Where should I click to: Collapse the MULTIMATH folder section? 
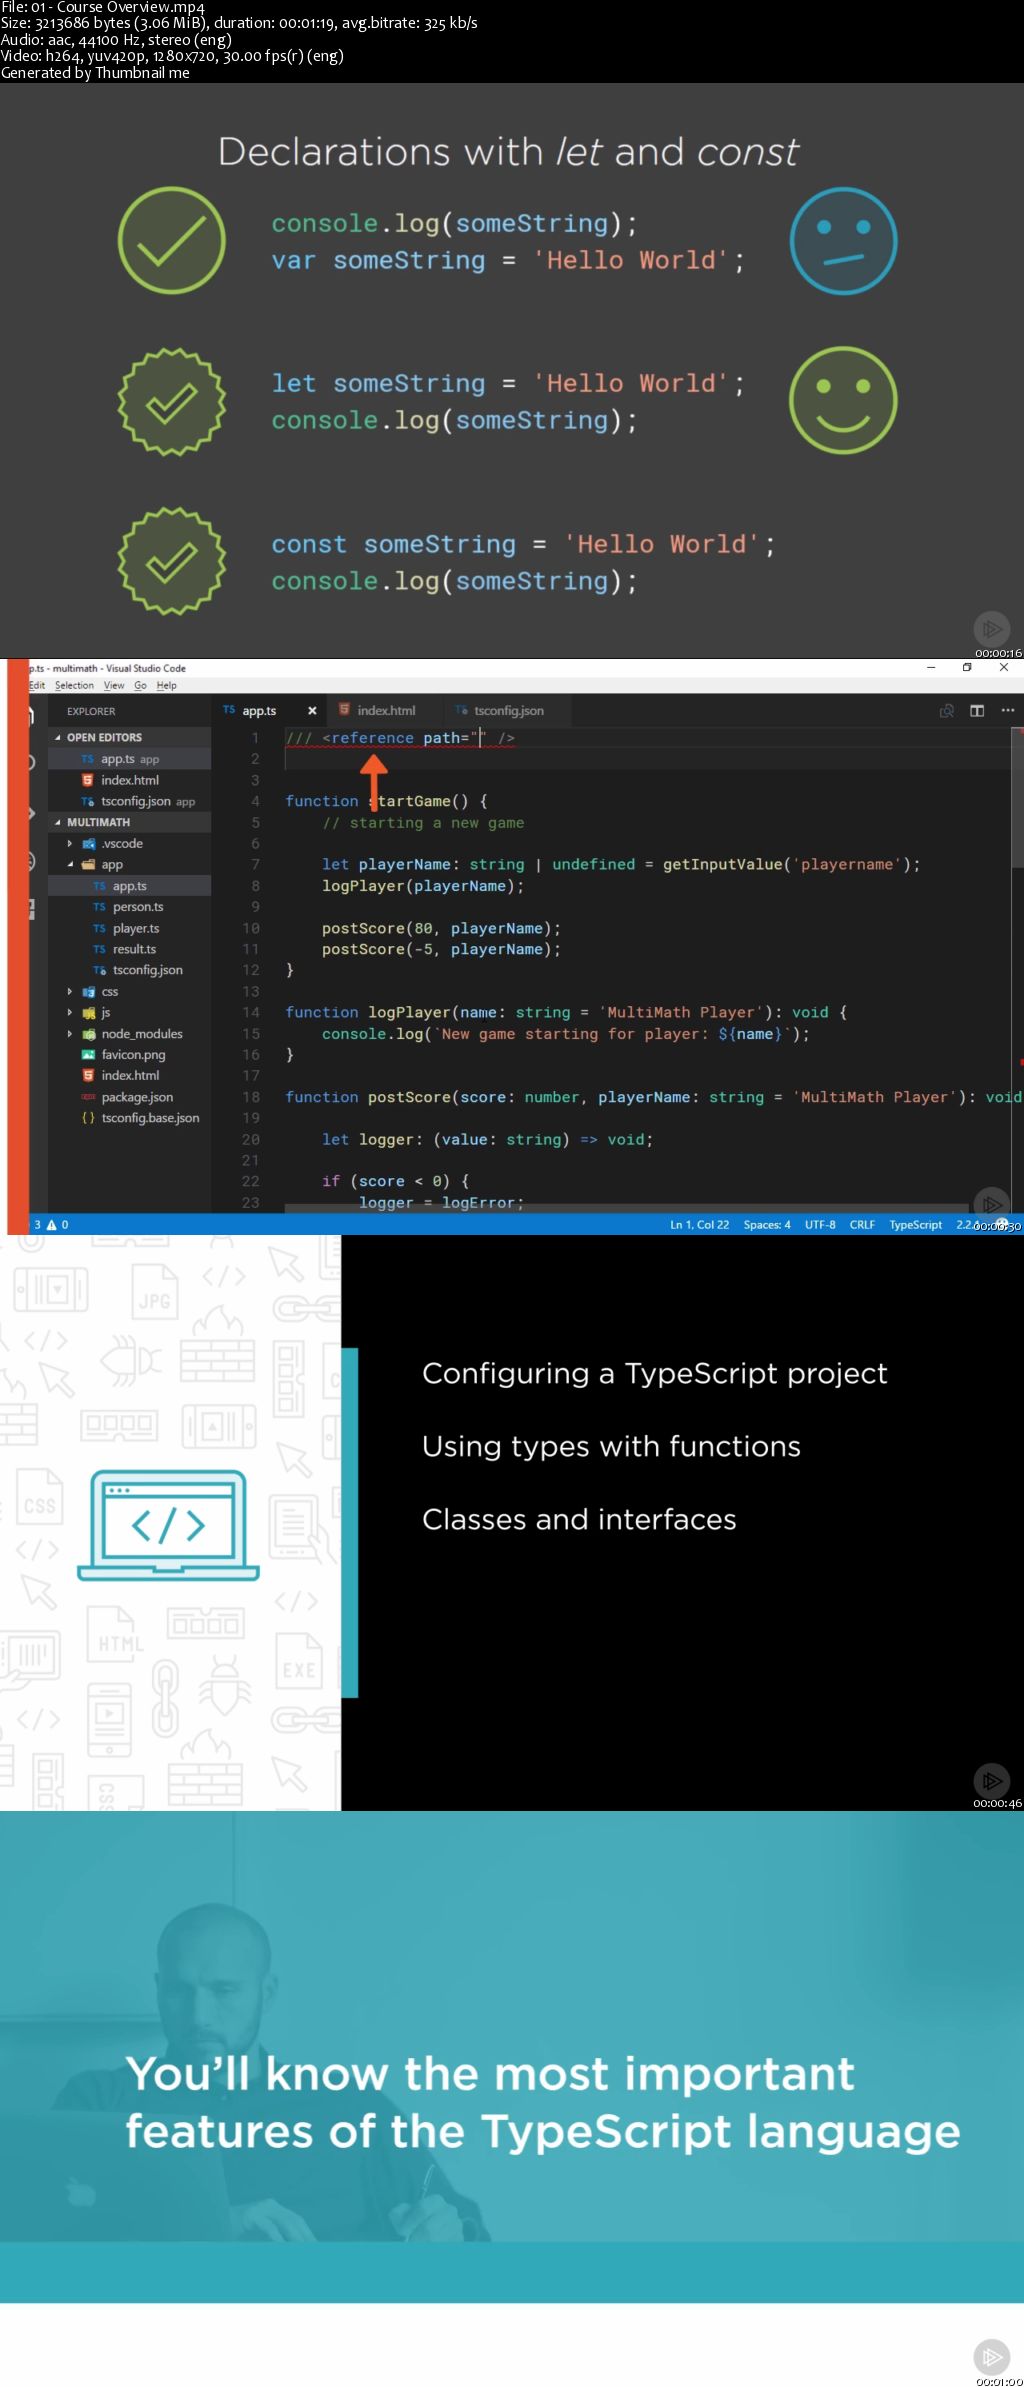[x=130, y=823]
